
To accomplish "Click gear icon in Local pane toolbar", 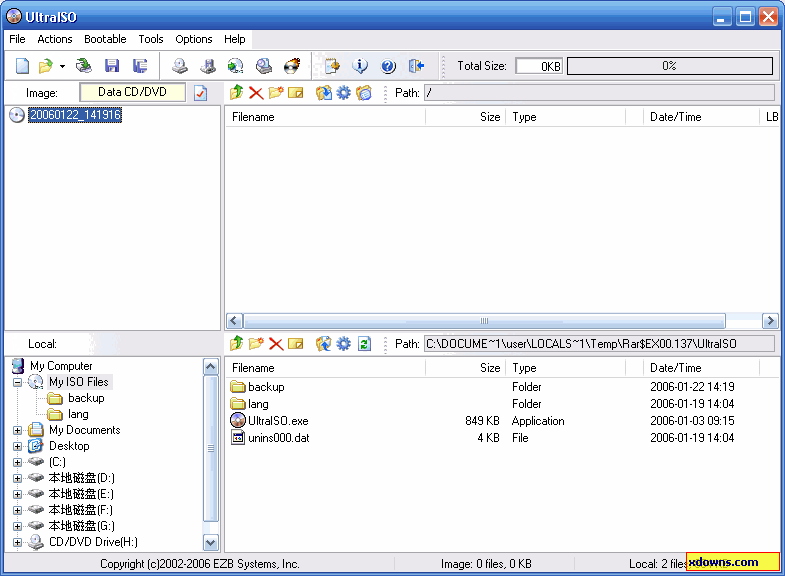I will point(343,344).
